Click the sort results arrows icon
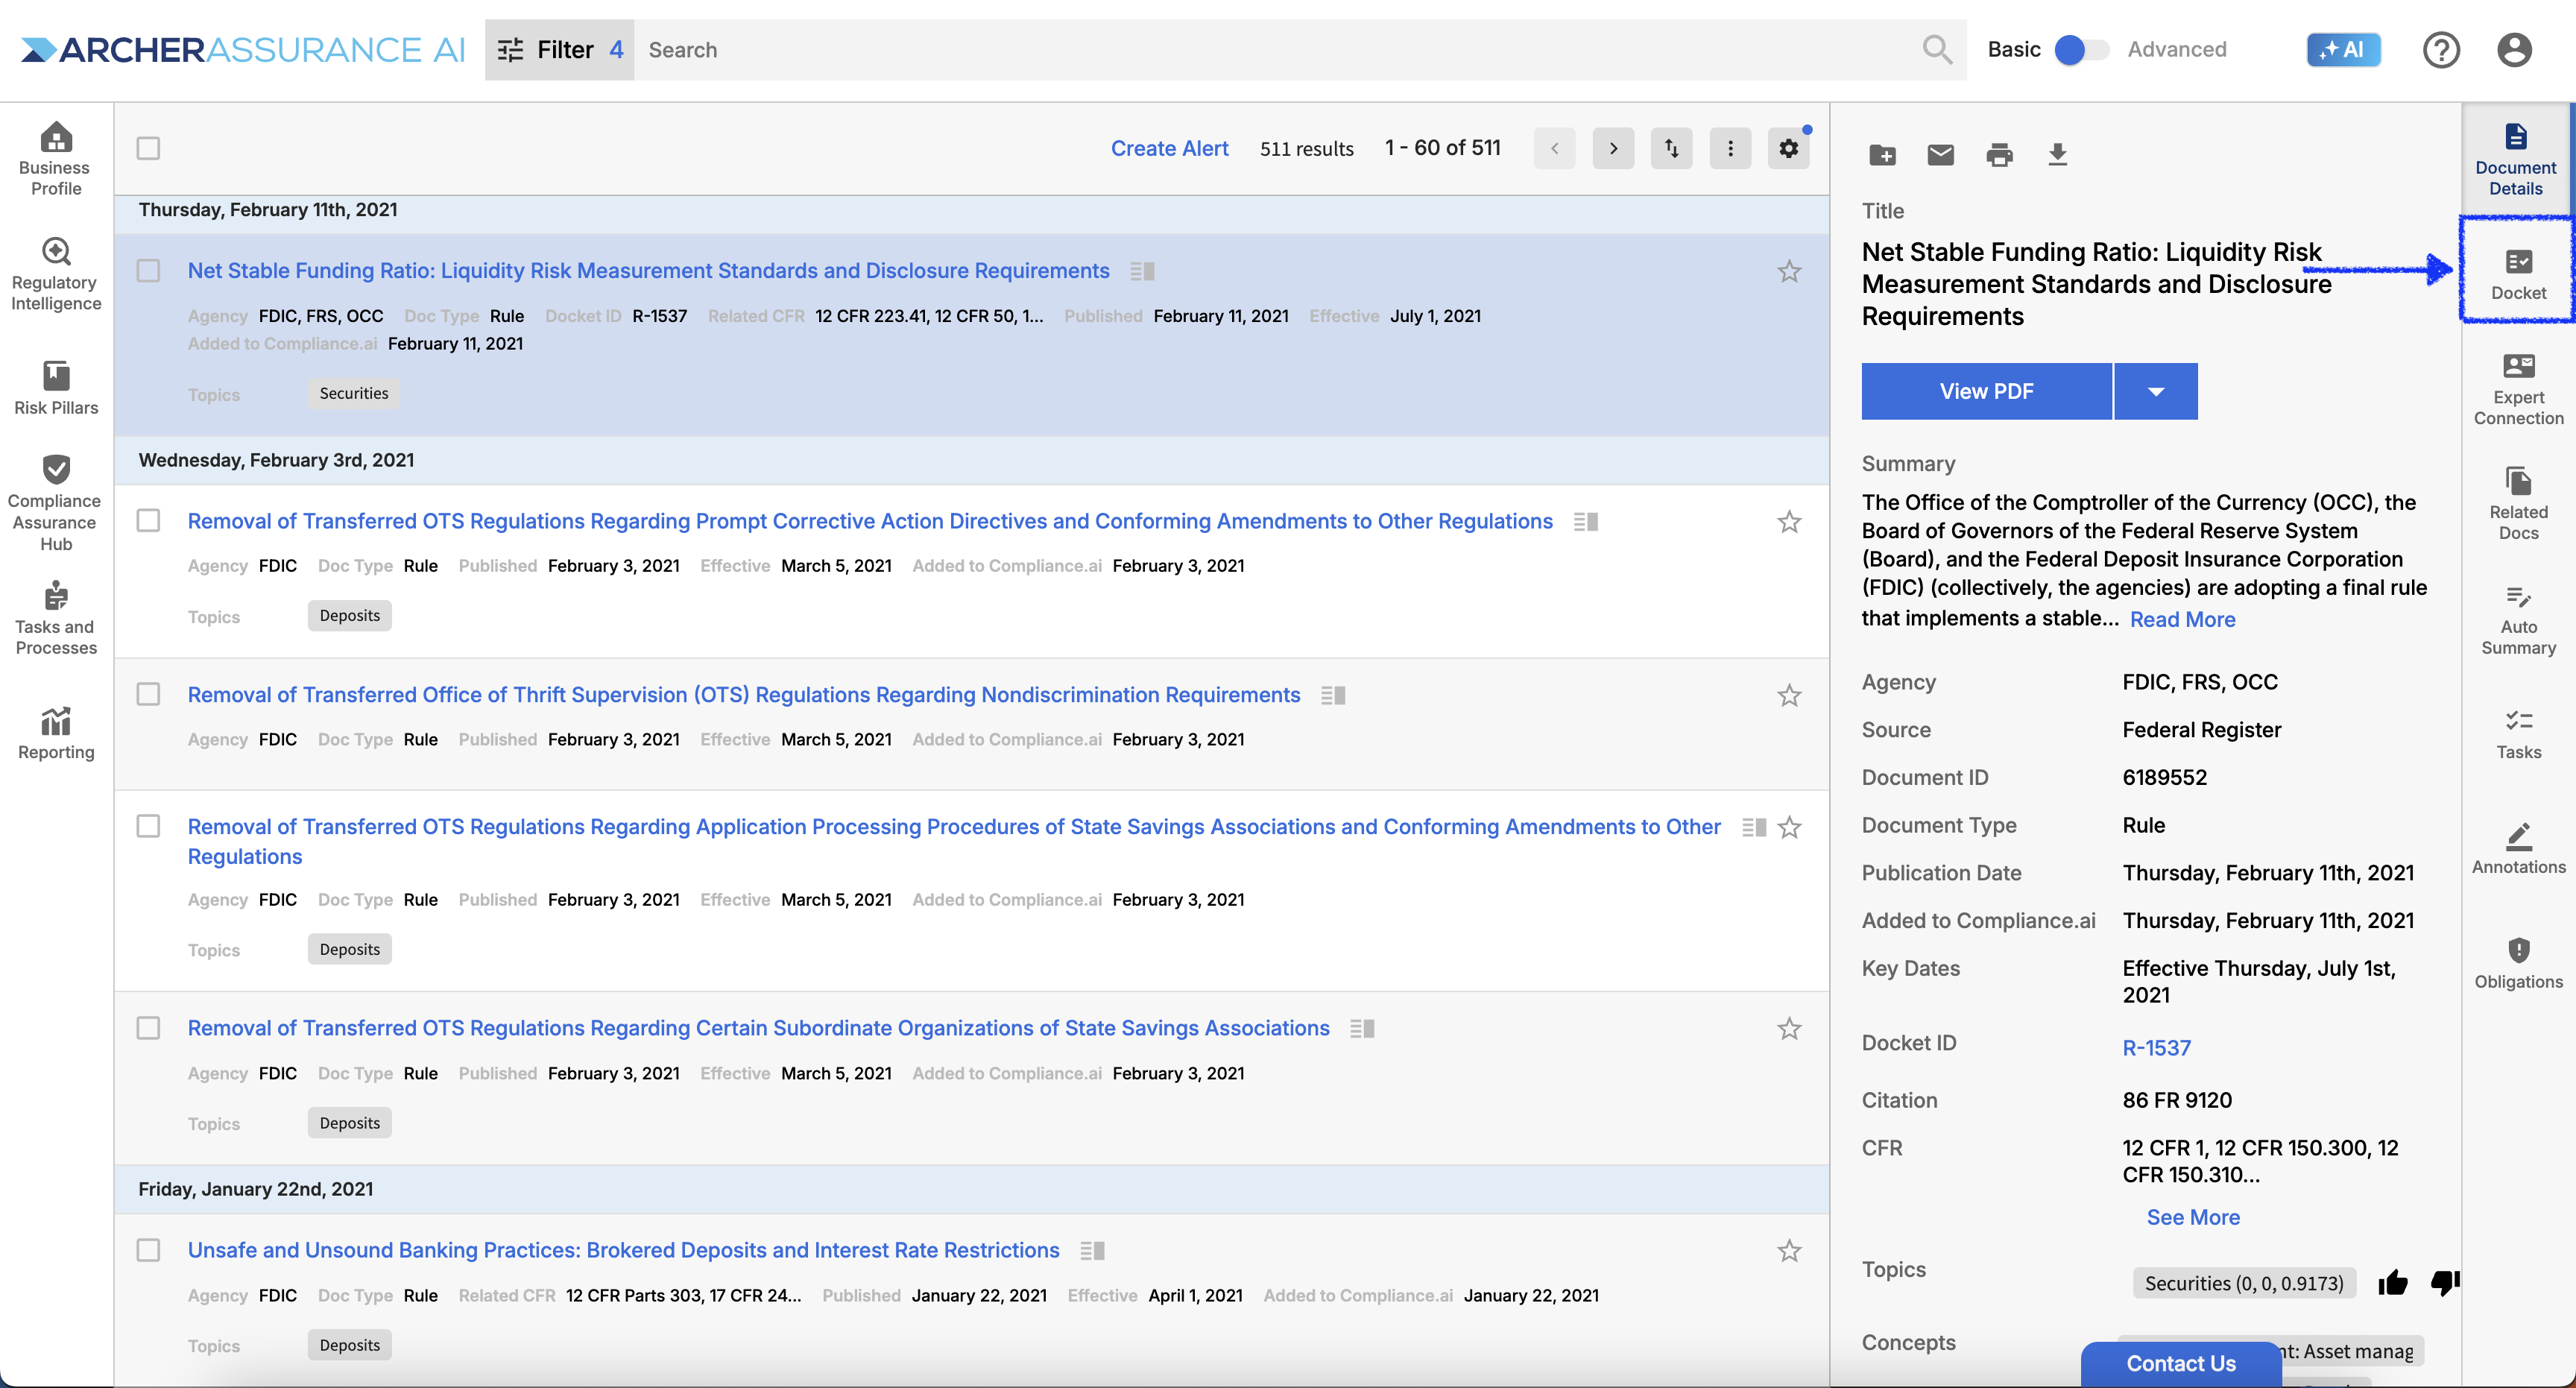The image size is (2576, 1388). click(x=1671, y=148)
